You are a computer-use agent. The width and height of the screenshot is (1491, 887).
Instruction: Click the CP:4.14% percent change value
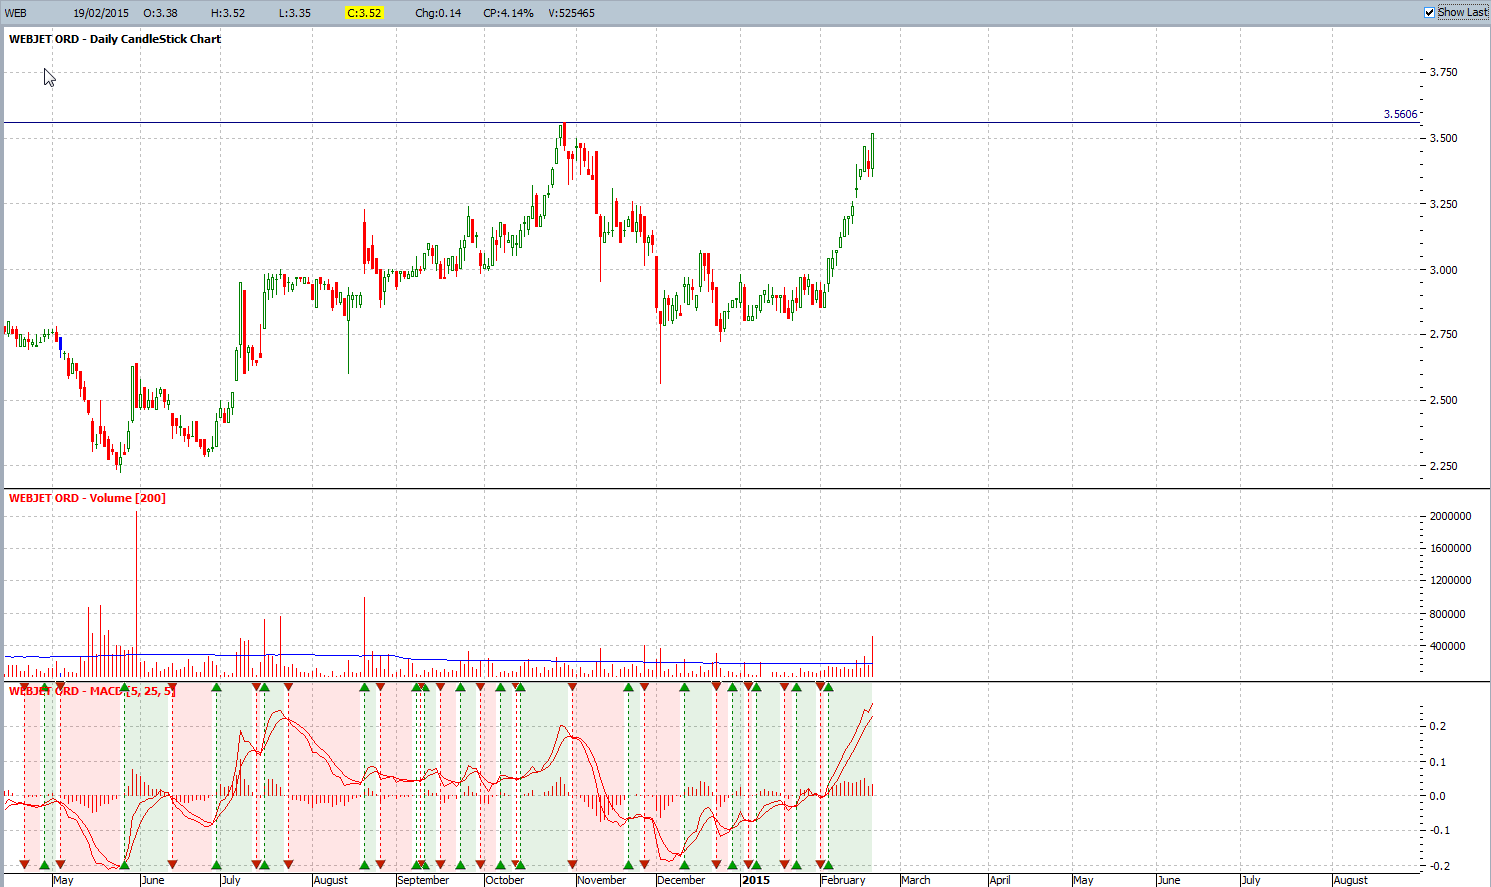pos(508,13)
